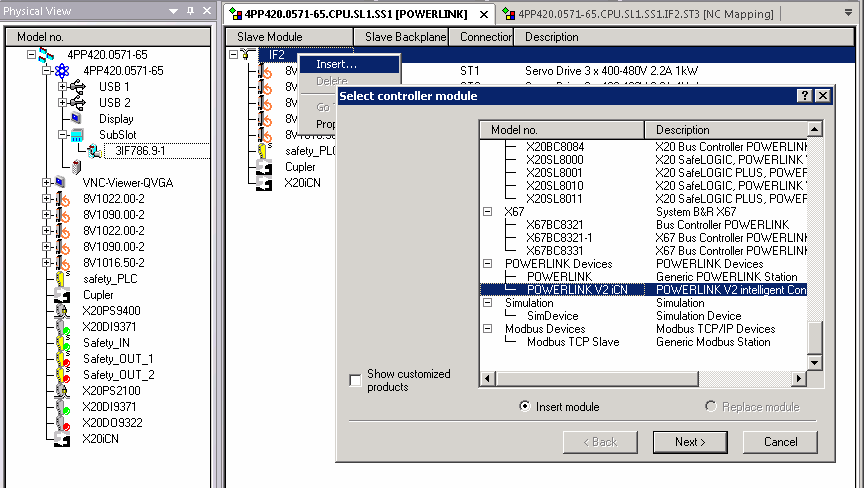865x488 pixels.
Task: Expand the USB 1 node
Action: click(62, 87)
